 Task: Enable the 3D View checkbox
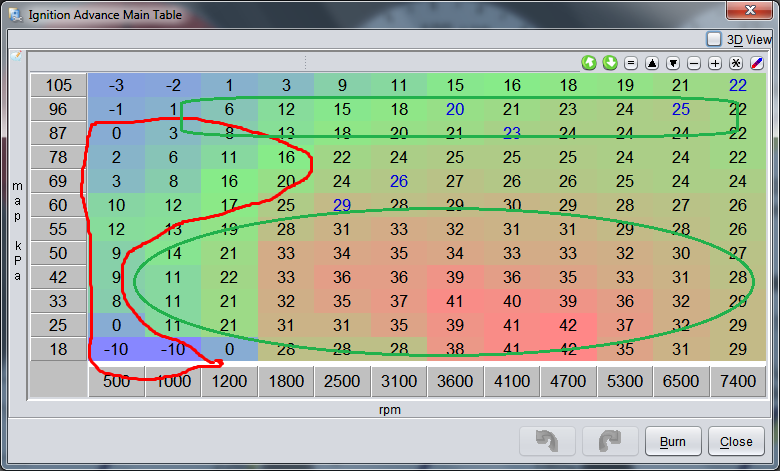point(714,39)
